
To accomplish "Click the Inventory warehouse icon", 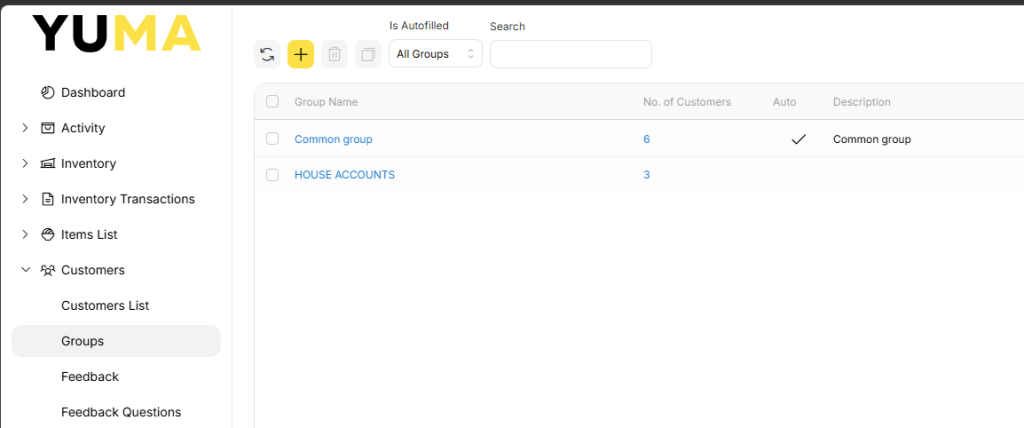I will coord(47,163).
